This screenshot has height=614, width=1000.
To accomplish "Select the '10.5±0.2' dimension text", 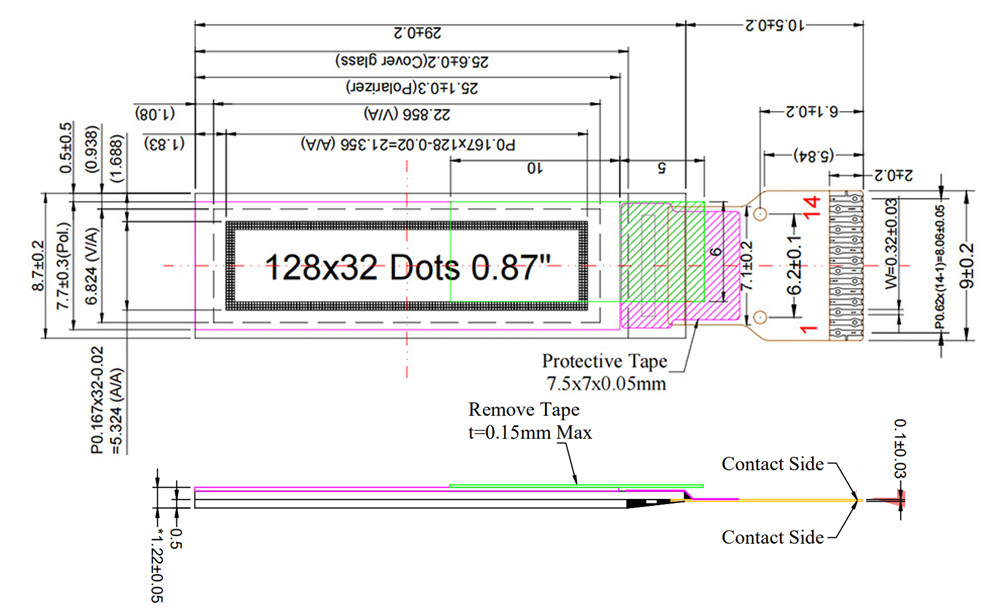I will (774, 25).
